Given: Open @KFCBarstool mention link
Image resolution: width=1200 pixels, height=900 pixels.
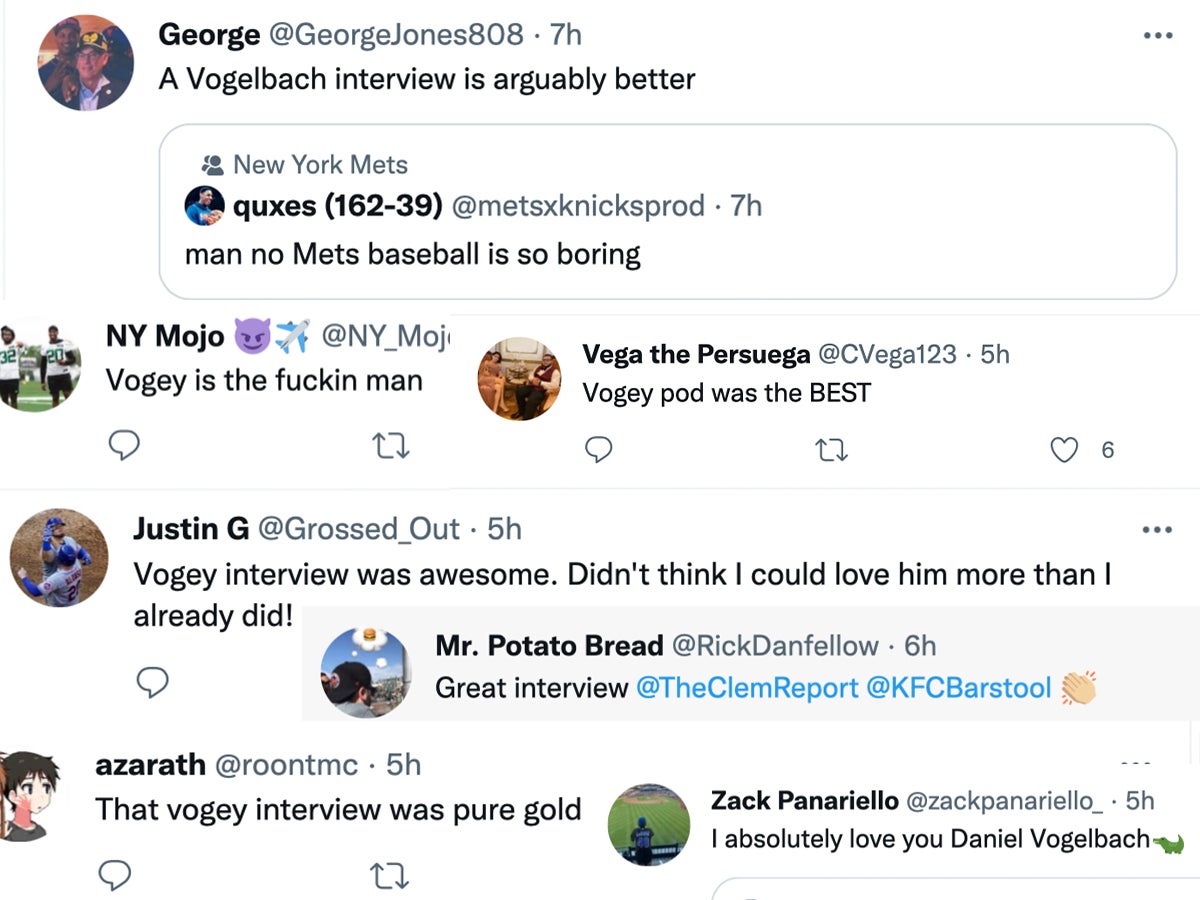Looking at the screenshot, I should [958, 688].
